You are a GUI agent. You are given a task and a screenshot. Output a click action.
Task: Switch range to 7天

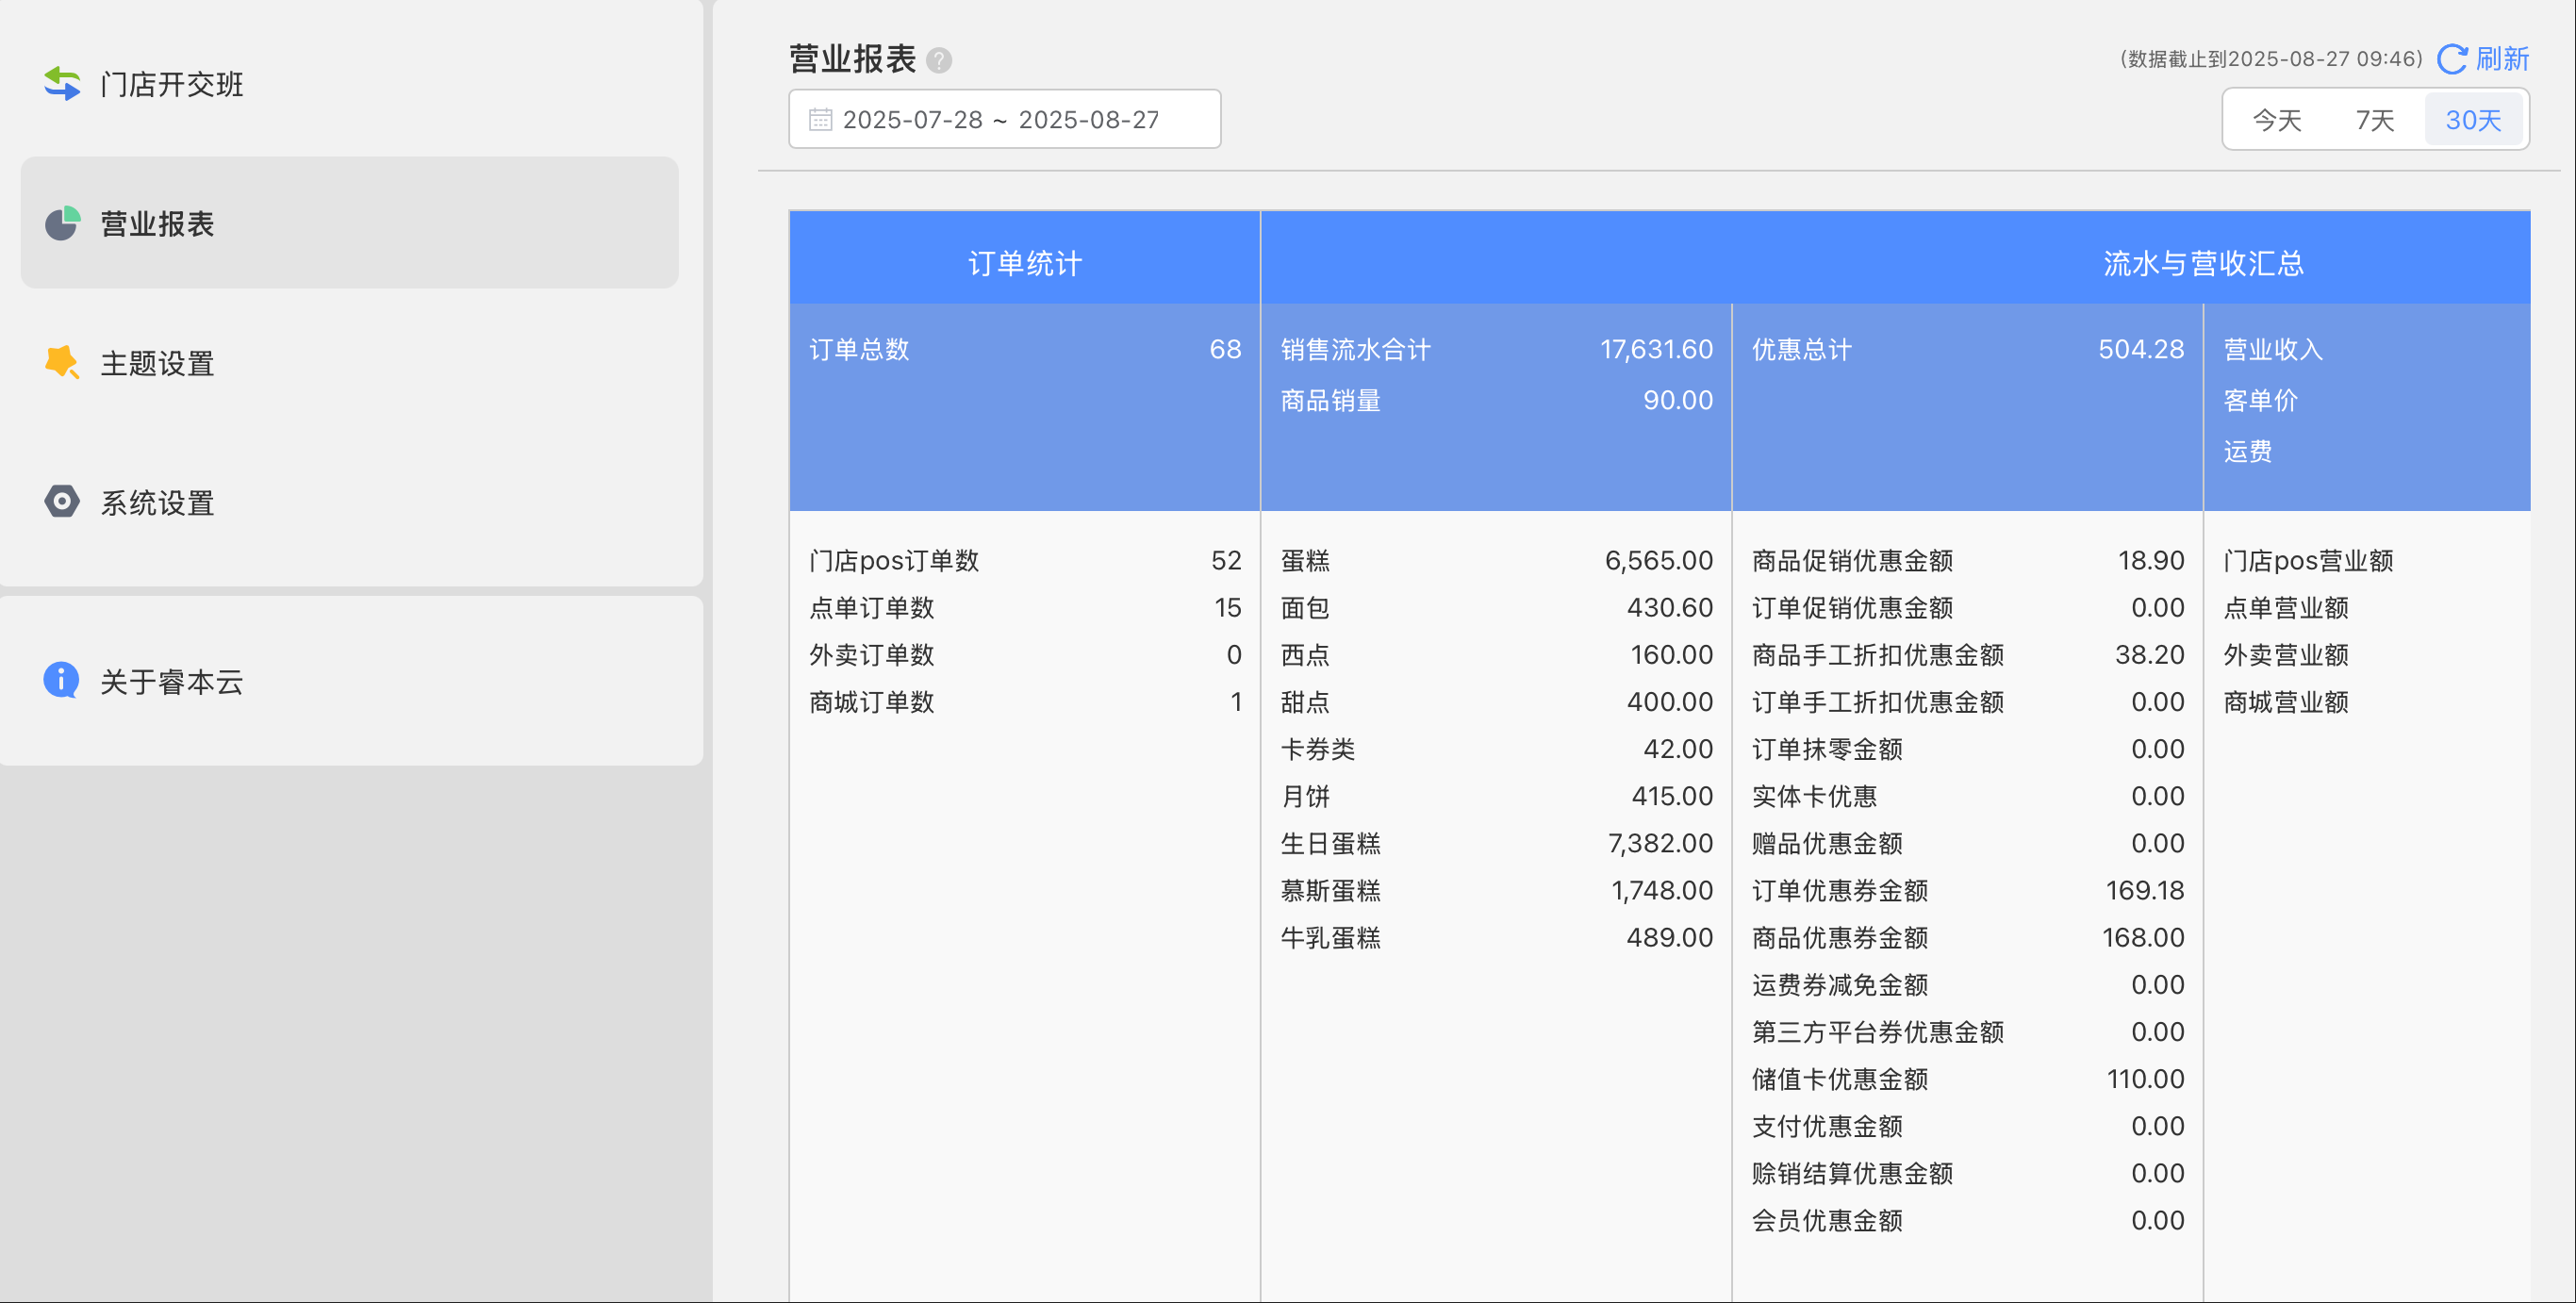(x=2375, y=120)
